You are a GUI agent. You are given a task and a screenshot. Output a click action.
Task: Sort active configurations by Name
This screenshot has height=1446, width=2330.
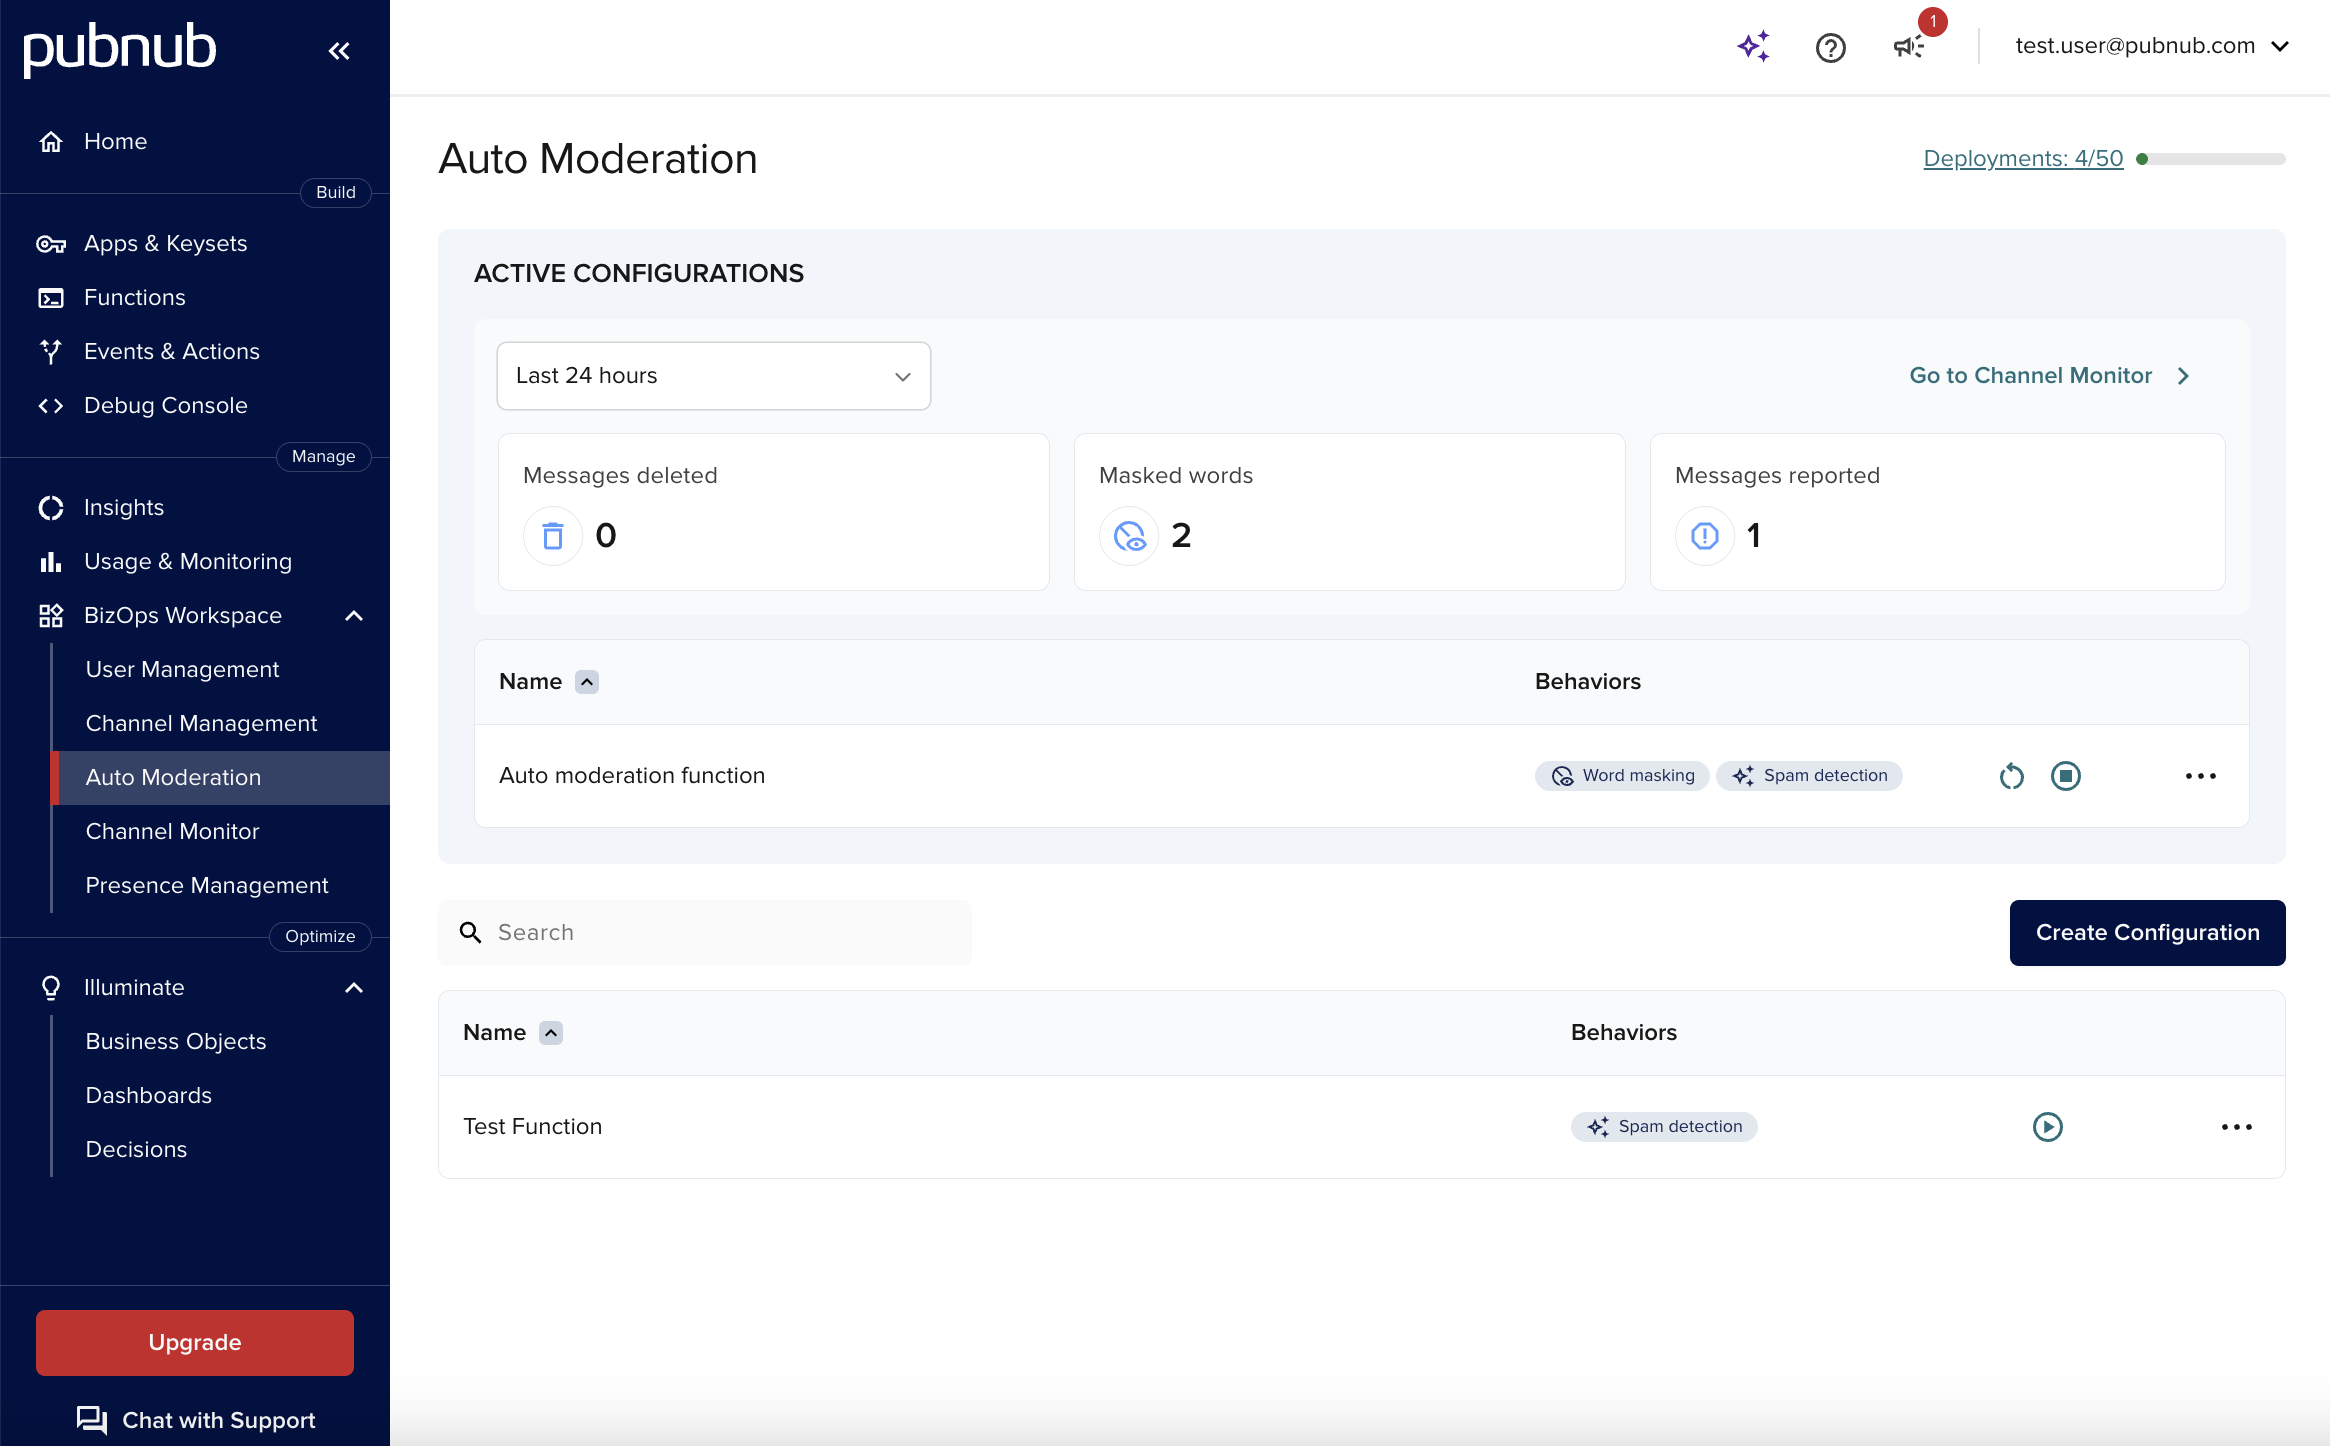point(587,682)
